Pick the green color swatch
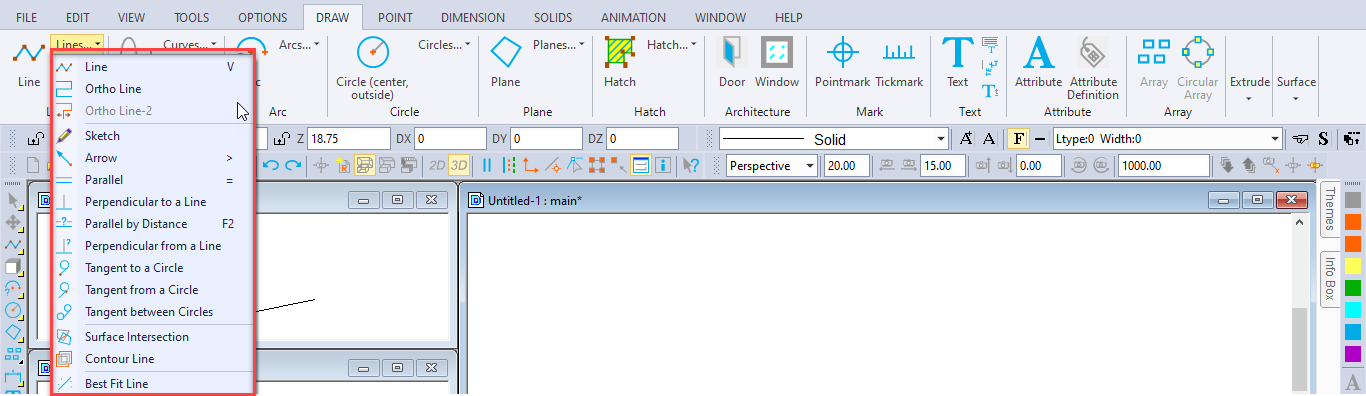 pos(1353,288)
